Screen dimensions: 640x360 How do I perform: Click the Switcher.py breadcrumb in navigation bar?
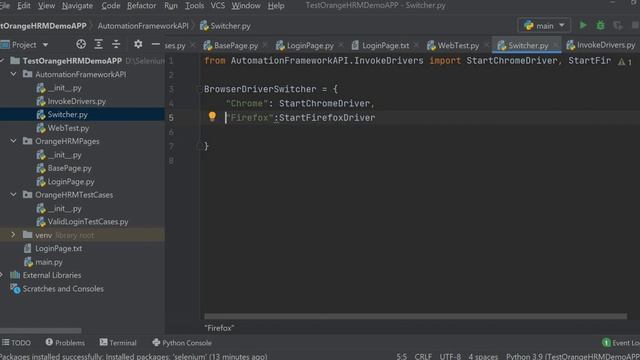(x=225, y=26)
